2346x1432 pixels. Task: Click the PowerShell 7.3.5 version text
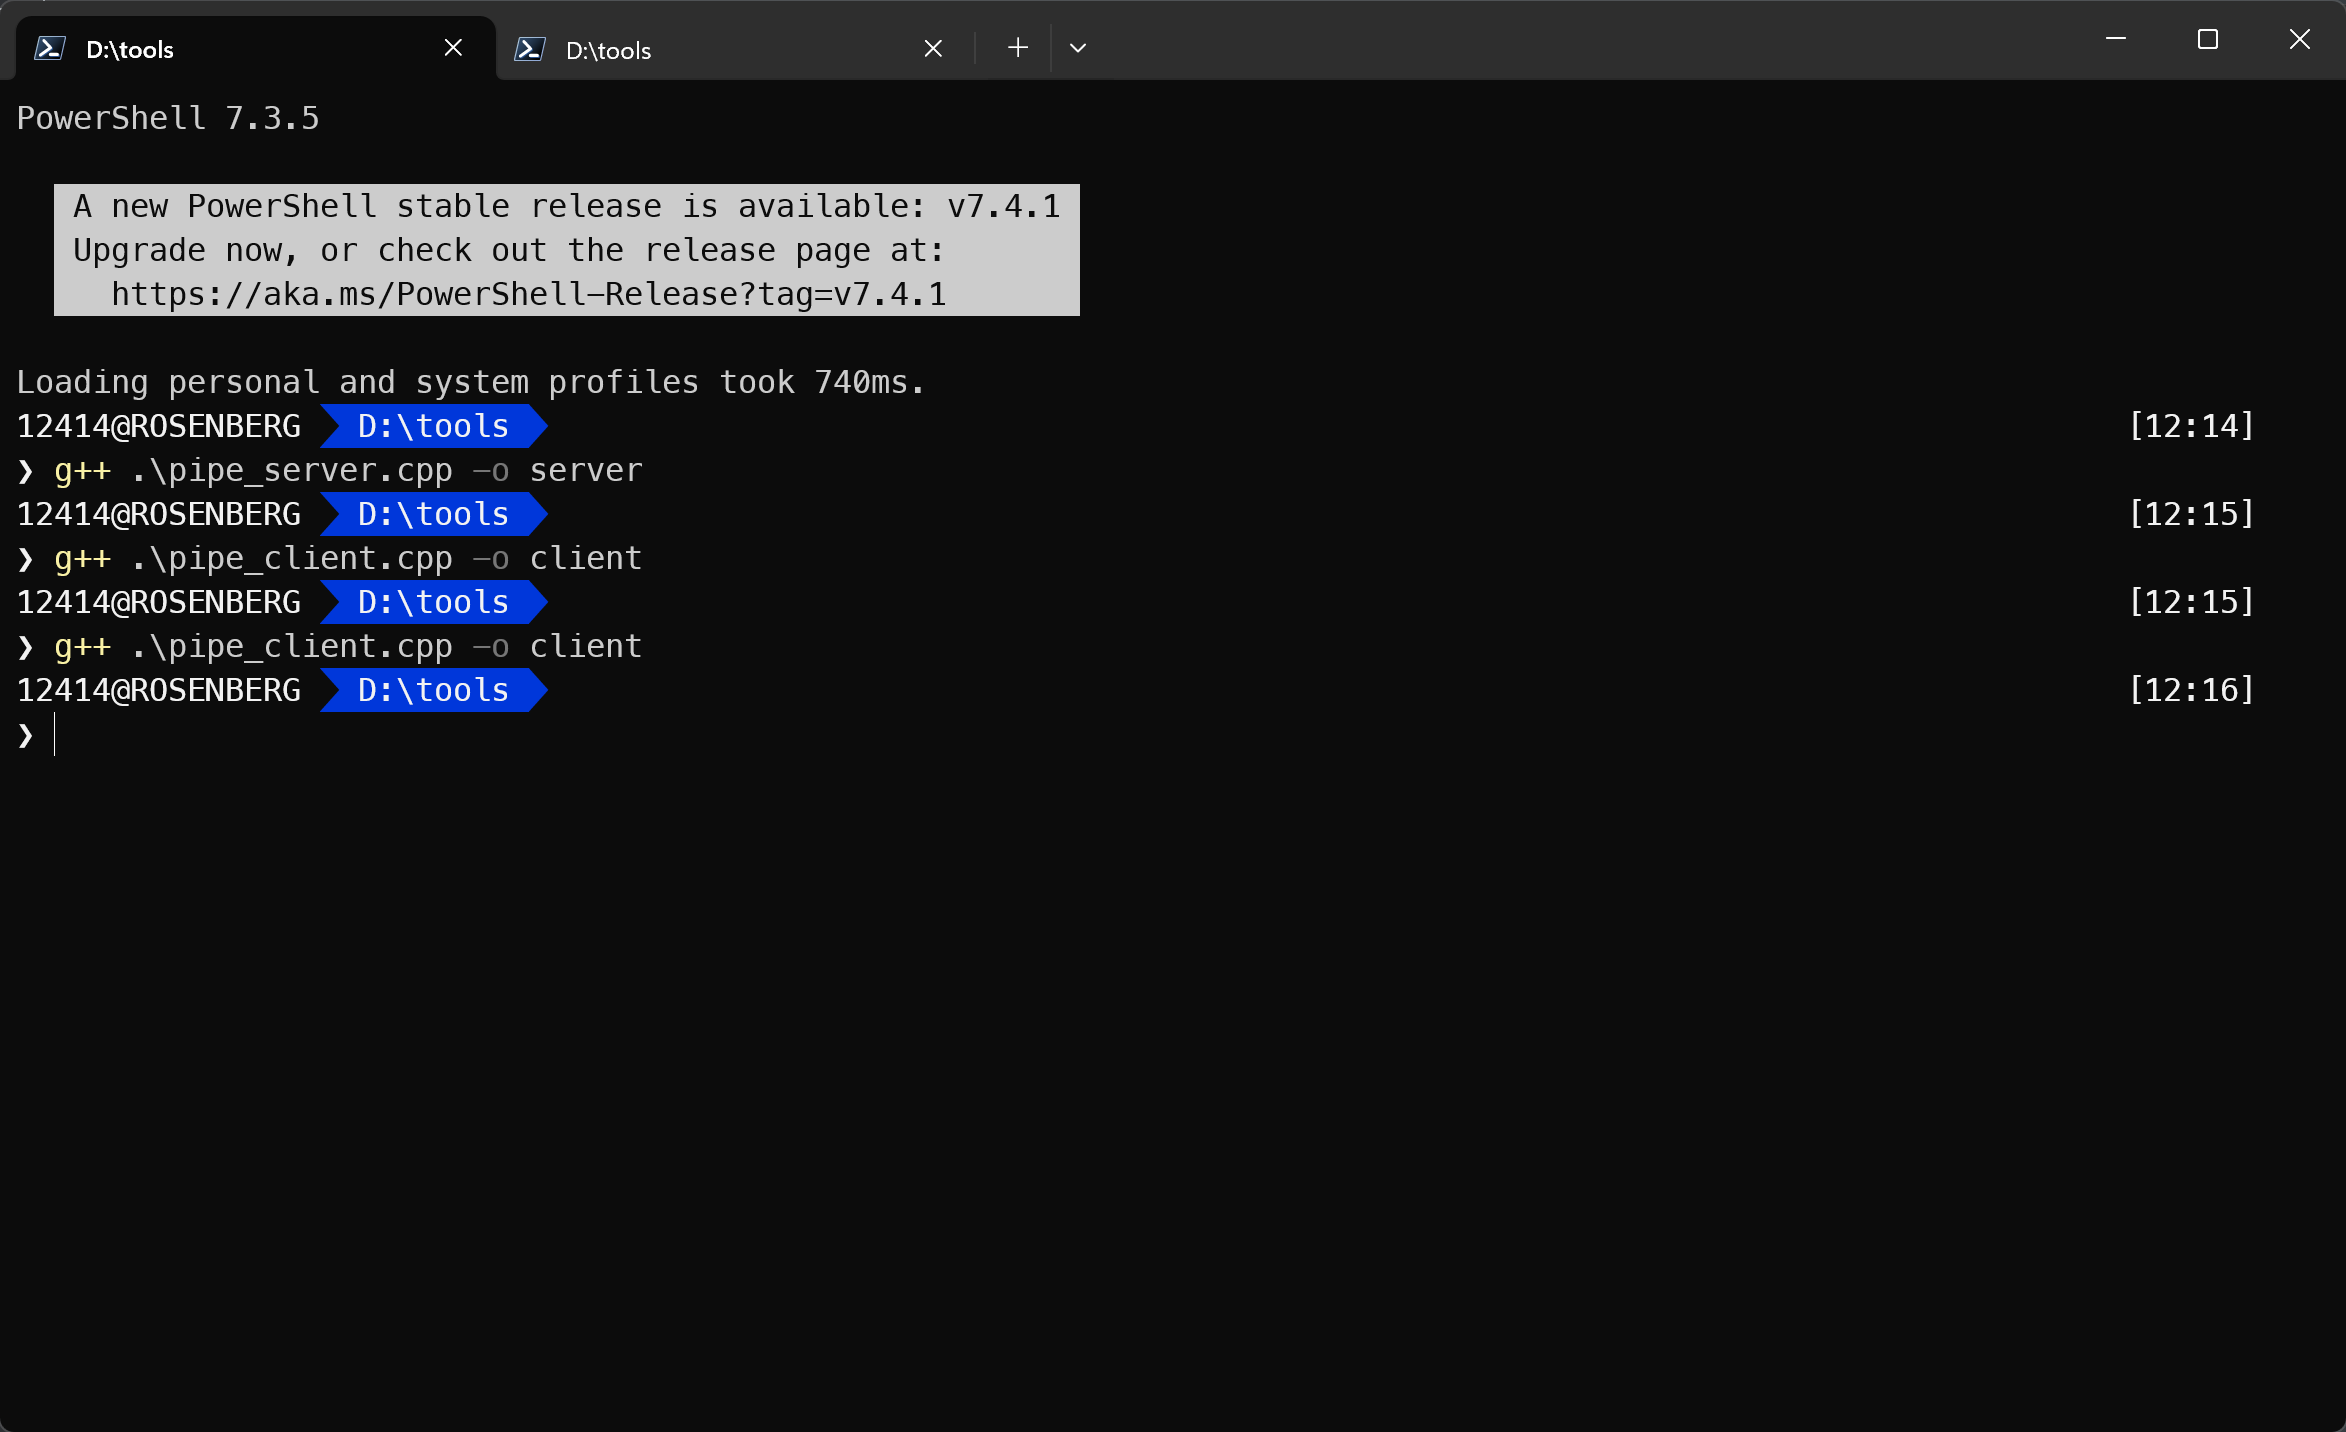click(x=168, y=118)
